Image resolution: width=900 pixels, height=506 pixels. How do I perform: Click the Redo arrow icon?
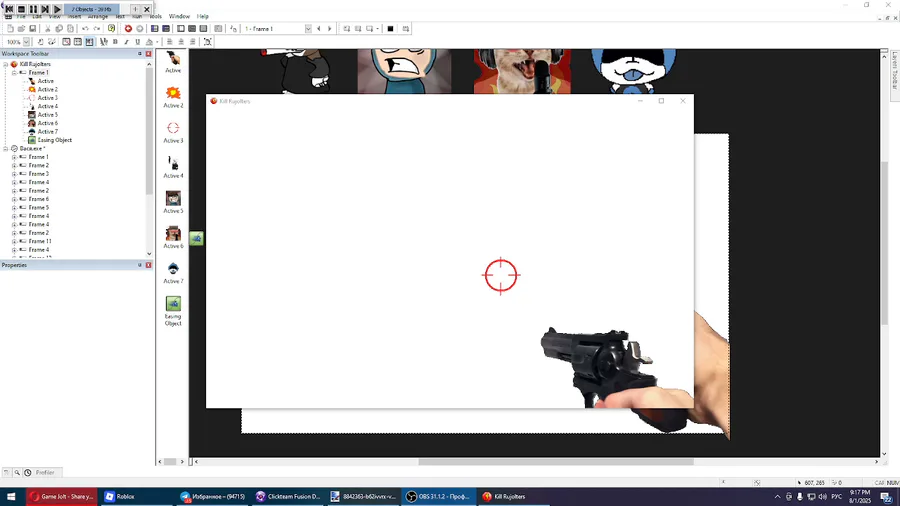click(x=96, y=29)
